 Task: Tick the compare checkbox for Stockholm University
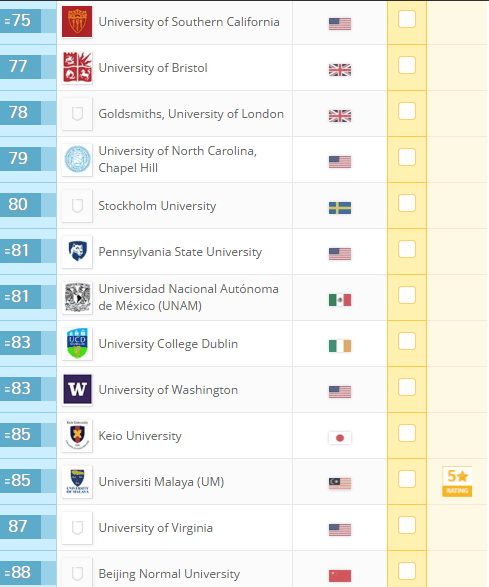click(x=407, y=203)
